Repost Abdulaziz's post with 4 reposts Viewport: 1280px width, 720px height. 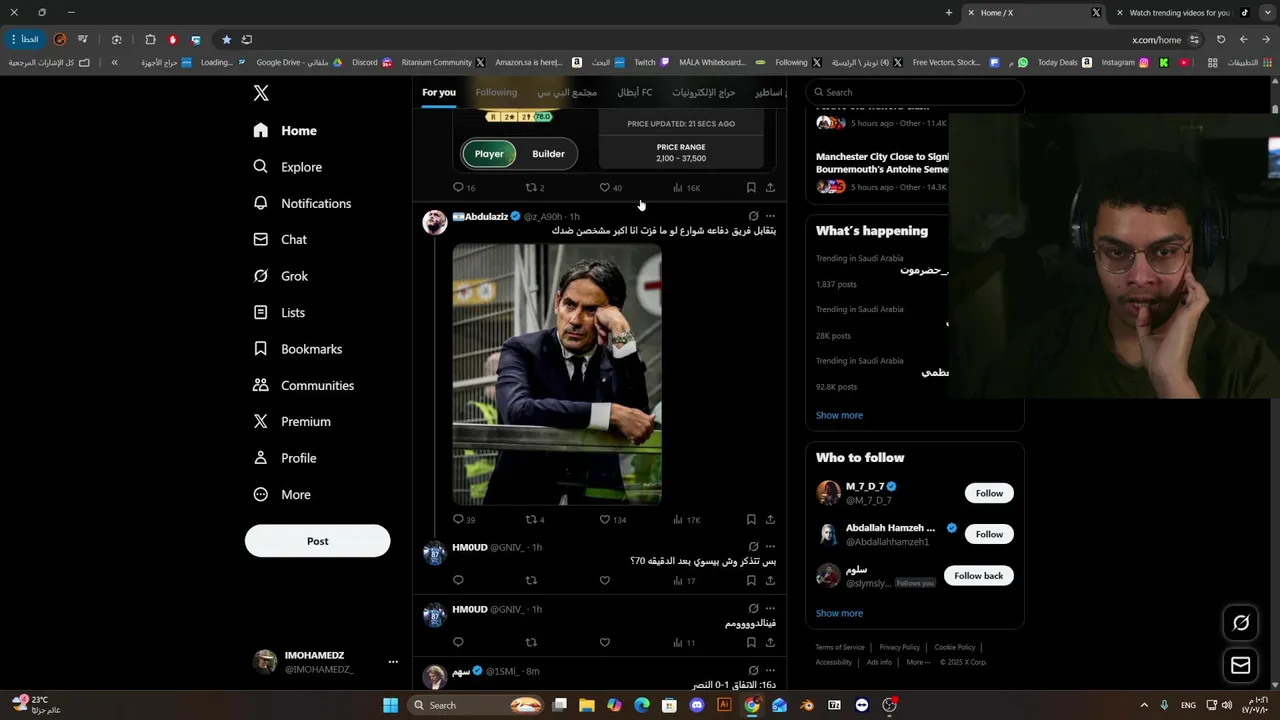click(535, 519)
